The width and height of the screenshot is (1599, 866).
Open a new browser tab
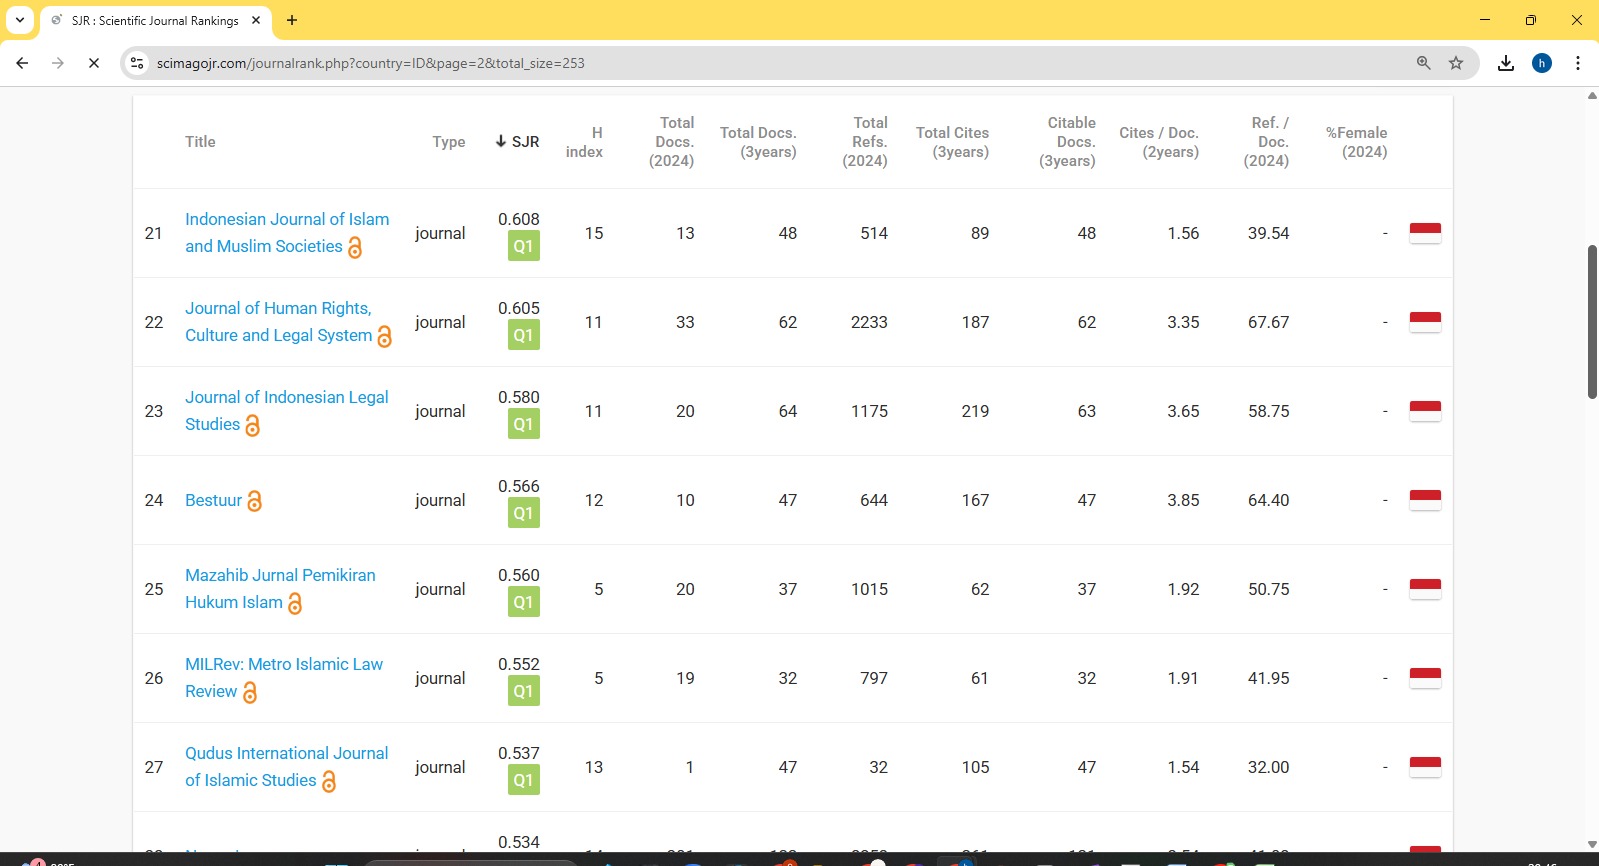[292, 20]
